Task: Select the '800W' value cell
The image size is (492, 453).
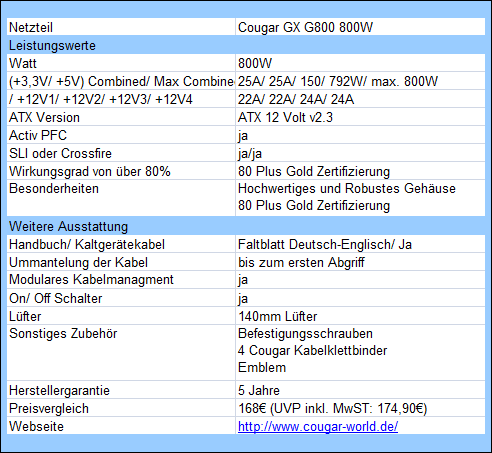Action: tap(360, 63)
